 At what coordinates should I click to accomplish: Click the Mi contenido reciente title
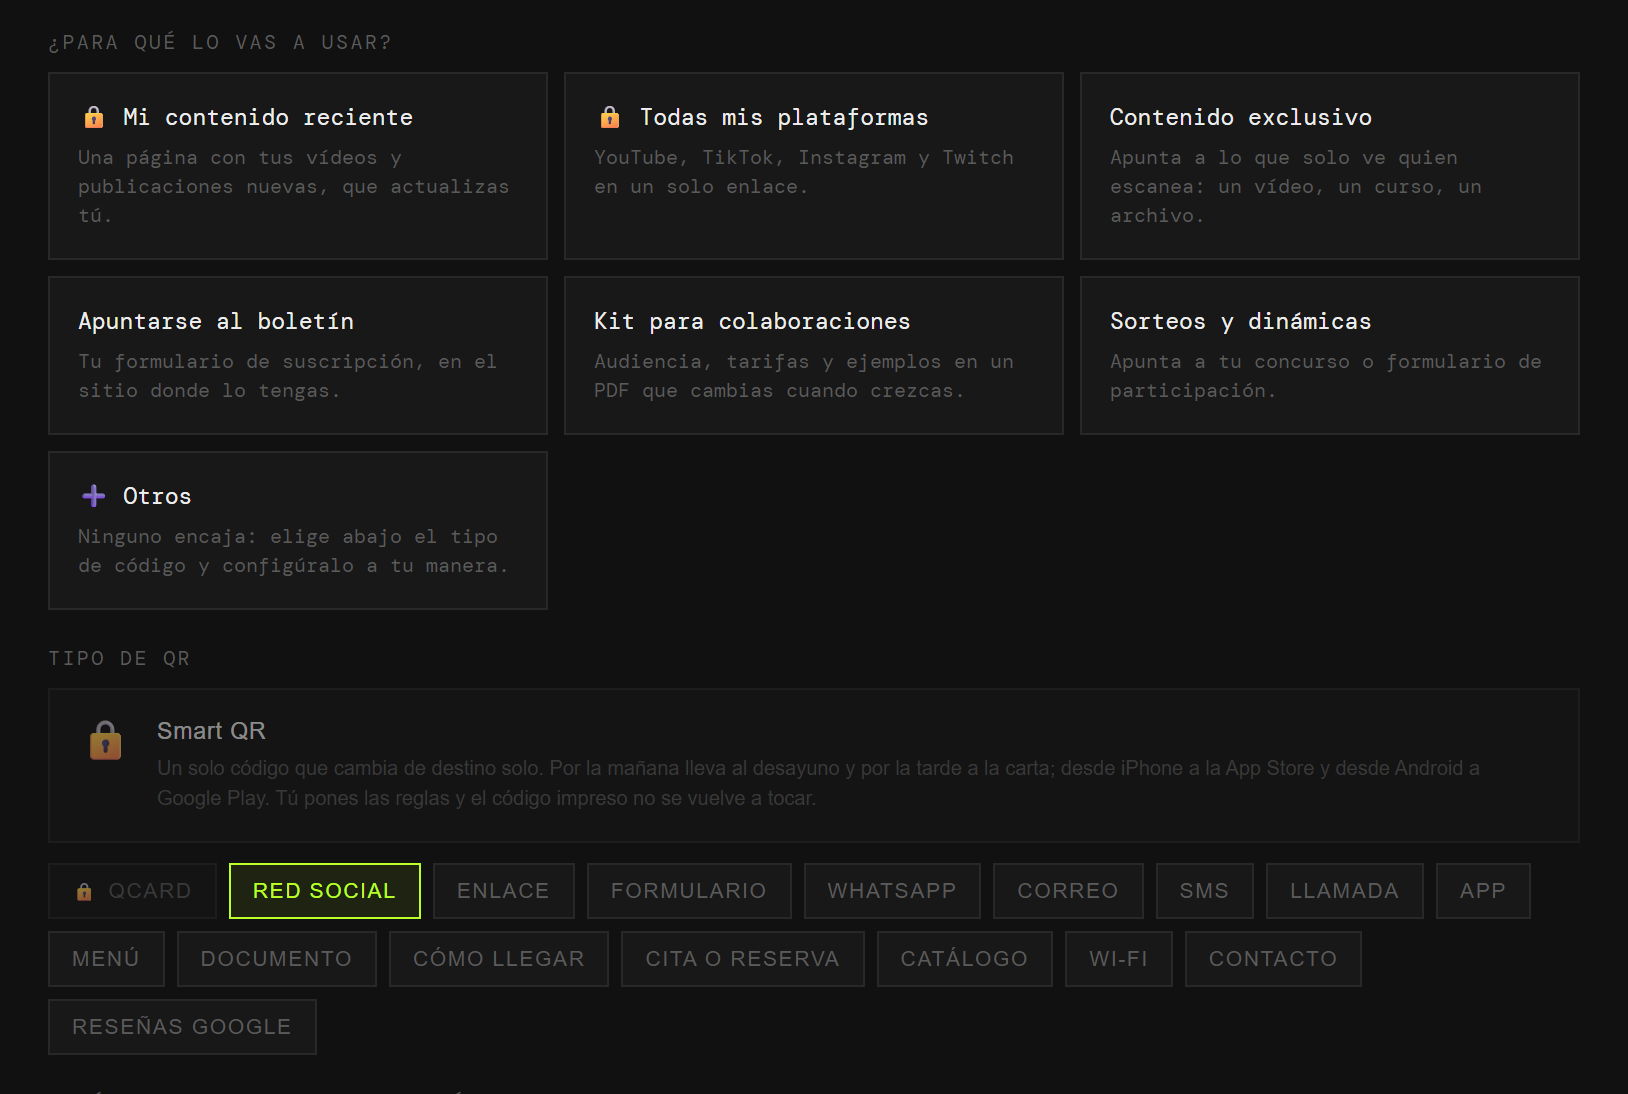[268, 118]
